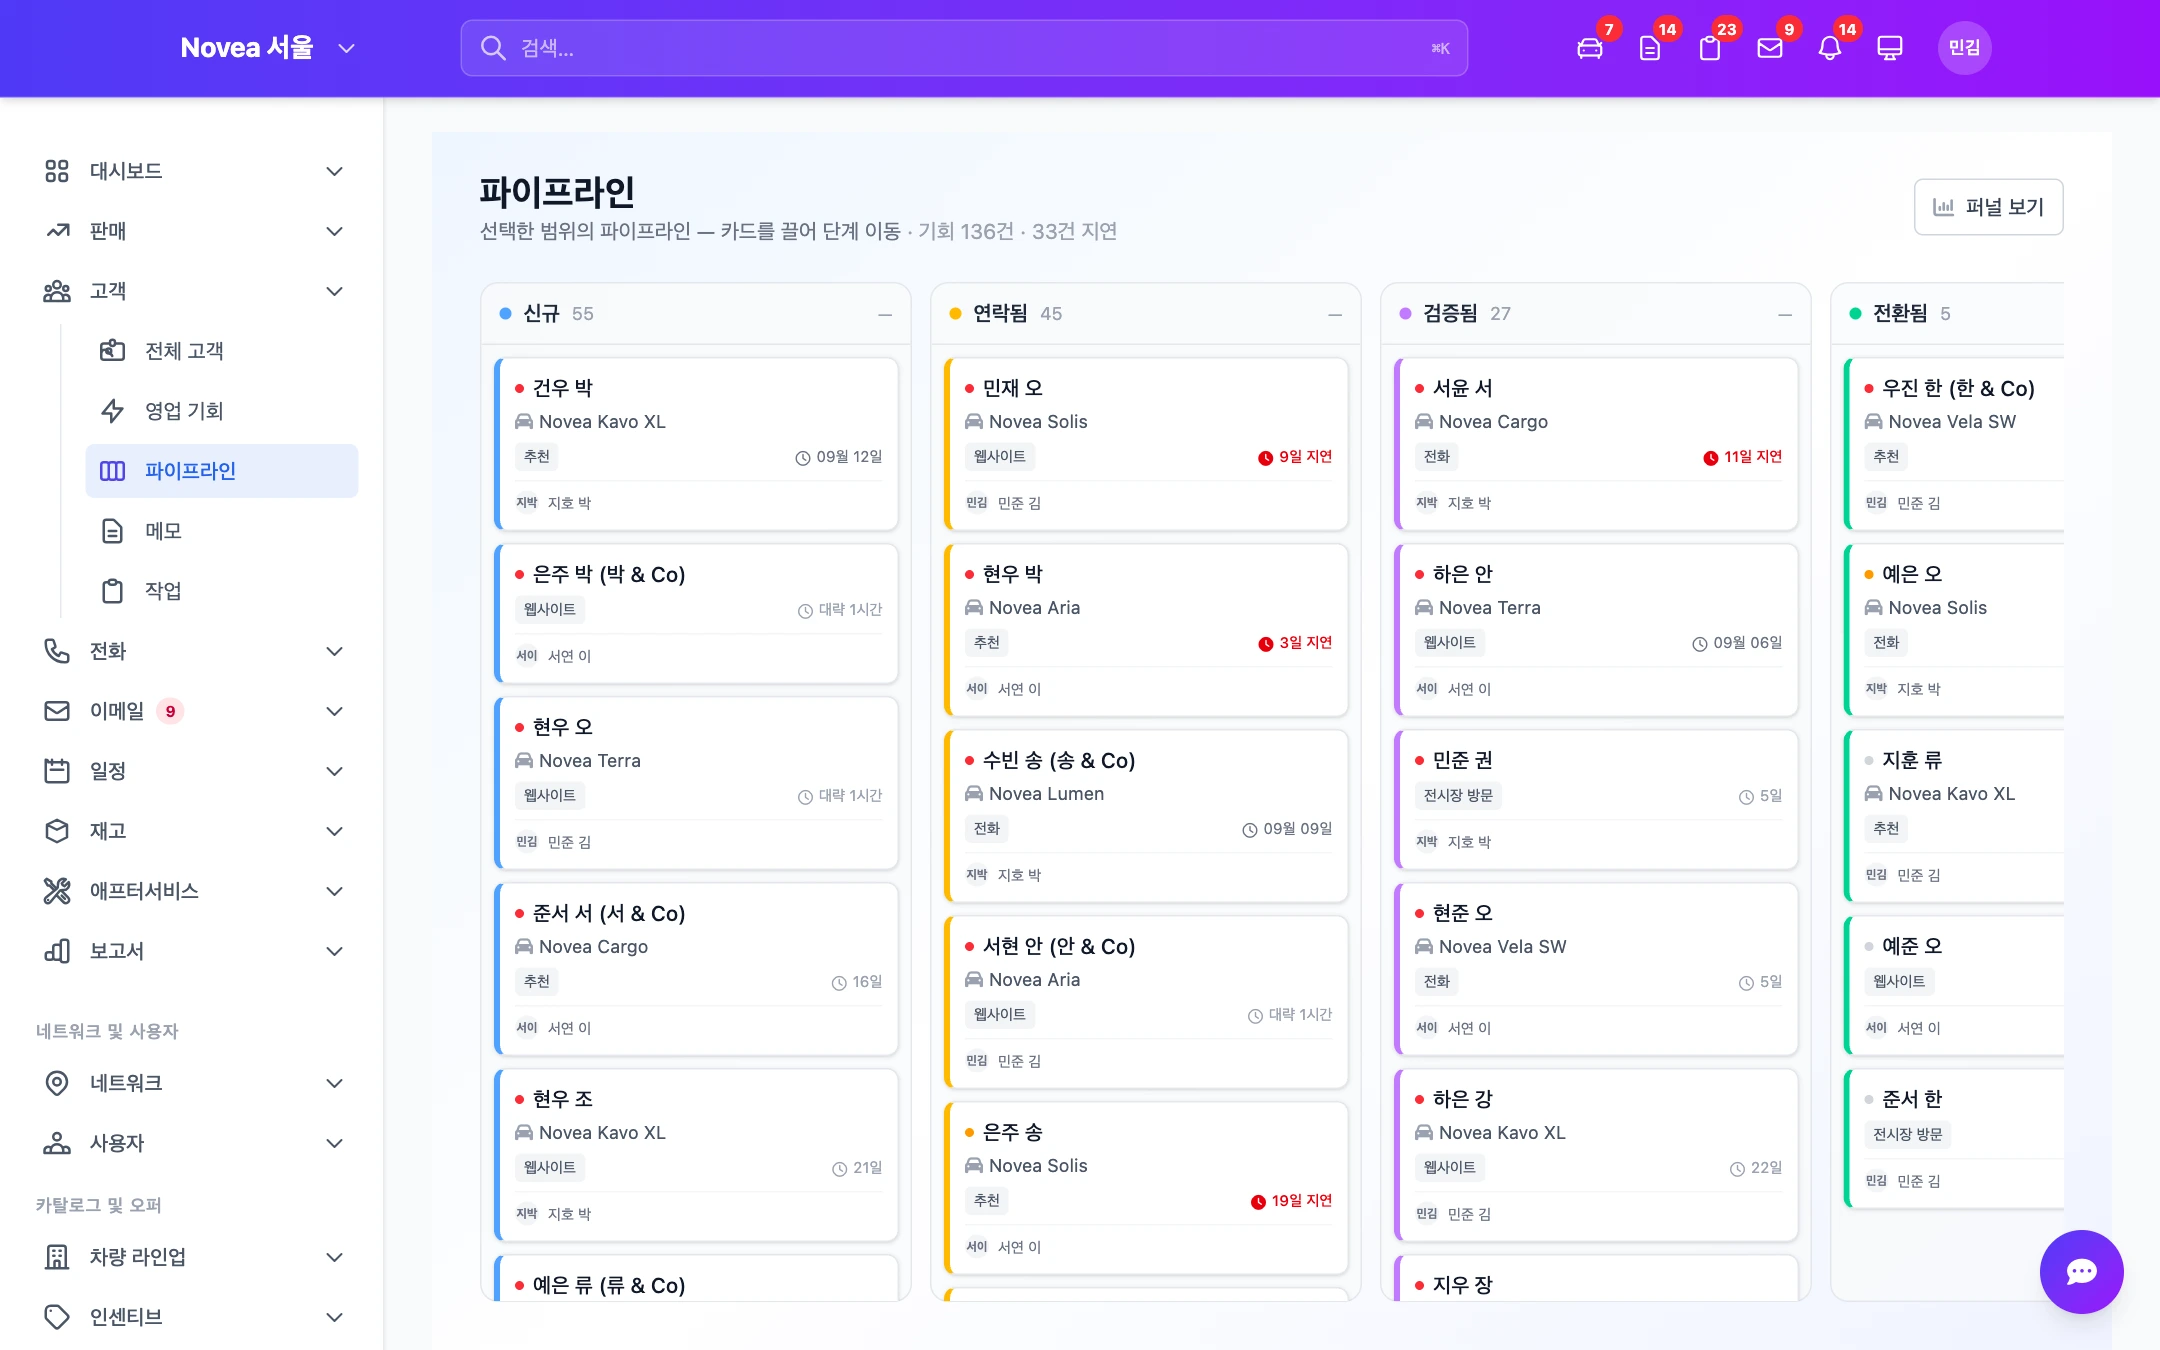Screen dimensions: 2160x1350
Task: Go to 영업 기회 submenu item
Action: pos(222,411)
